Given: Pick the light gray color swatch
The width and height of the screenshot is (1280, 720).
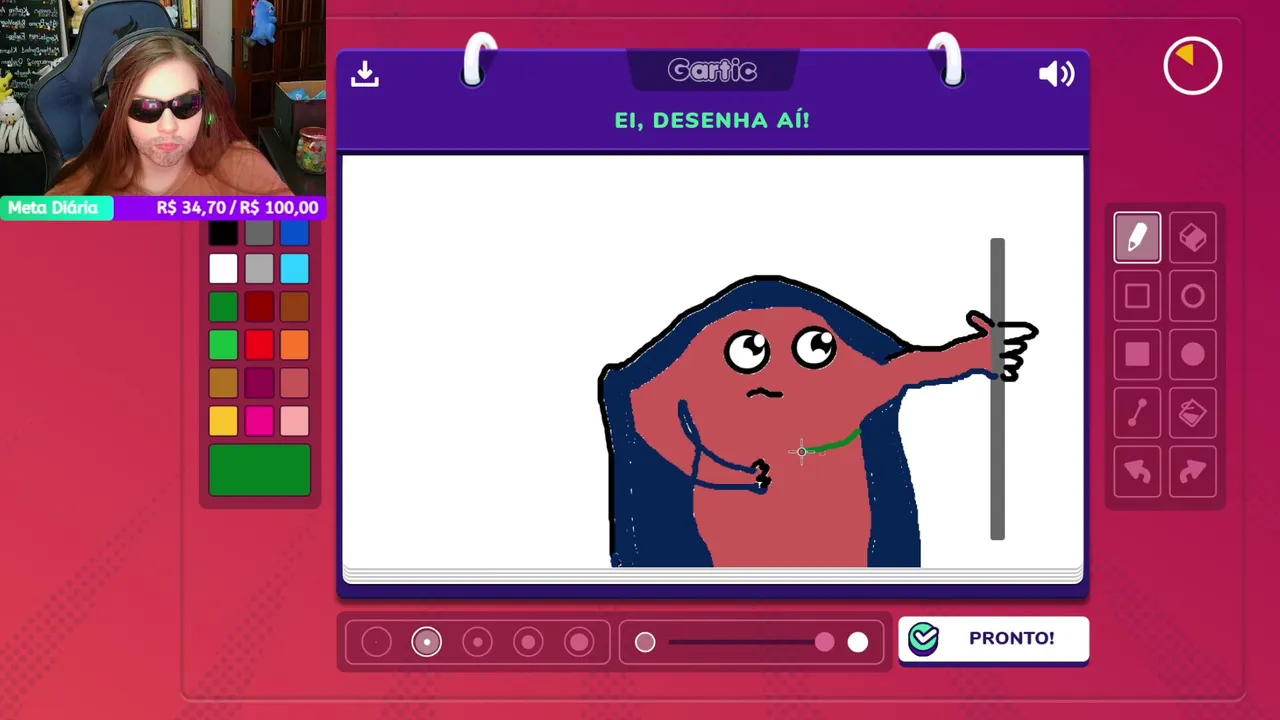Looking at the screenshot, I should pyautogui.click(x=259, y=269).
